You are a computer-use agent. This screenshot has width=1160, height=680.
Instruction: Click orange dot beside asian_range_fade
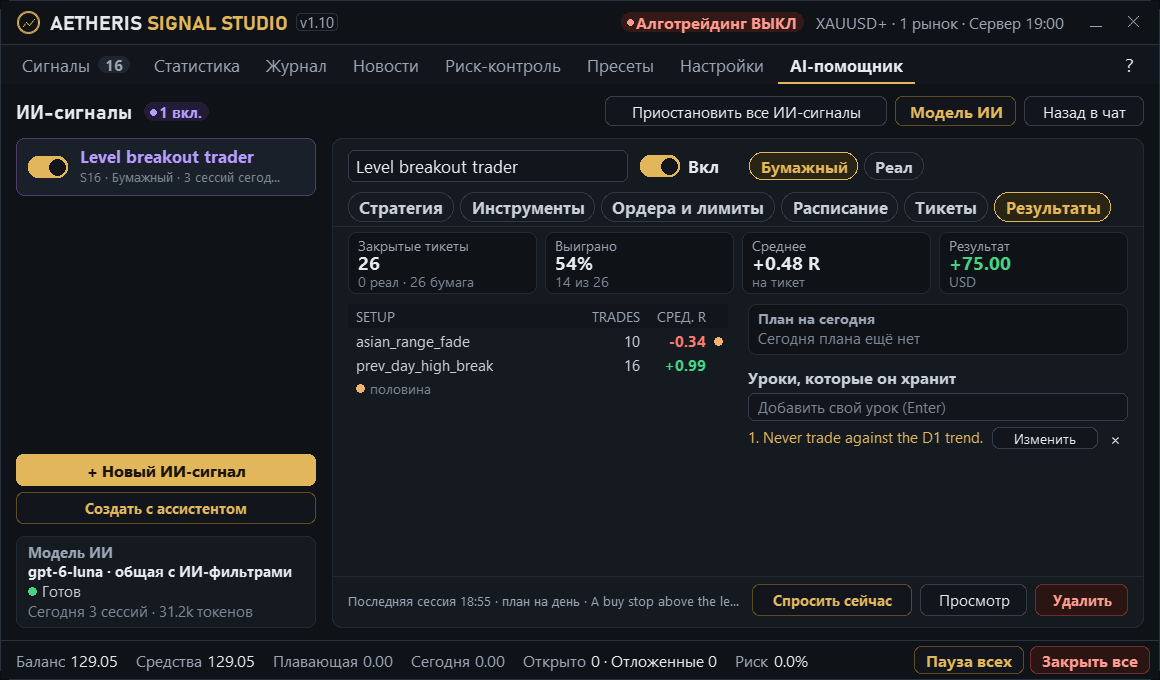point(718,342)
